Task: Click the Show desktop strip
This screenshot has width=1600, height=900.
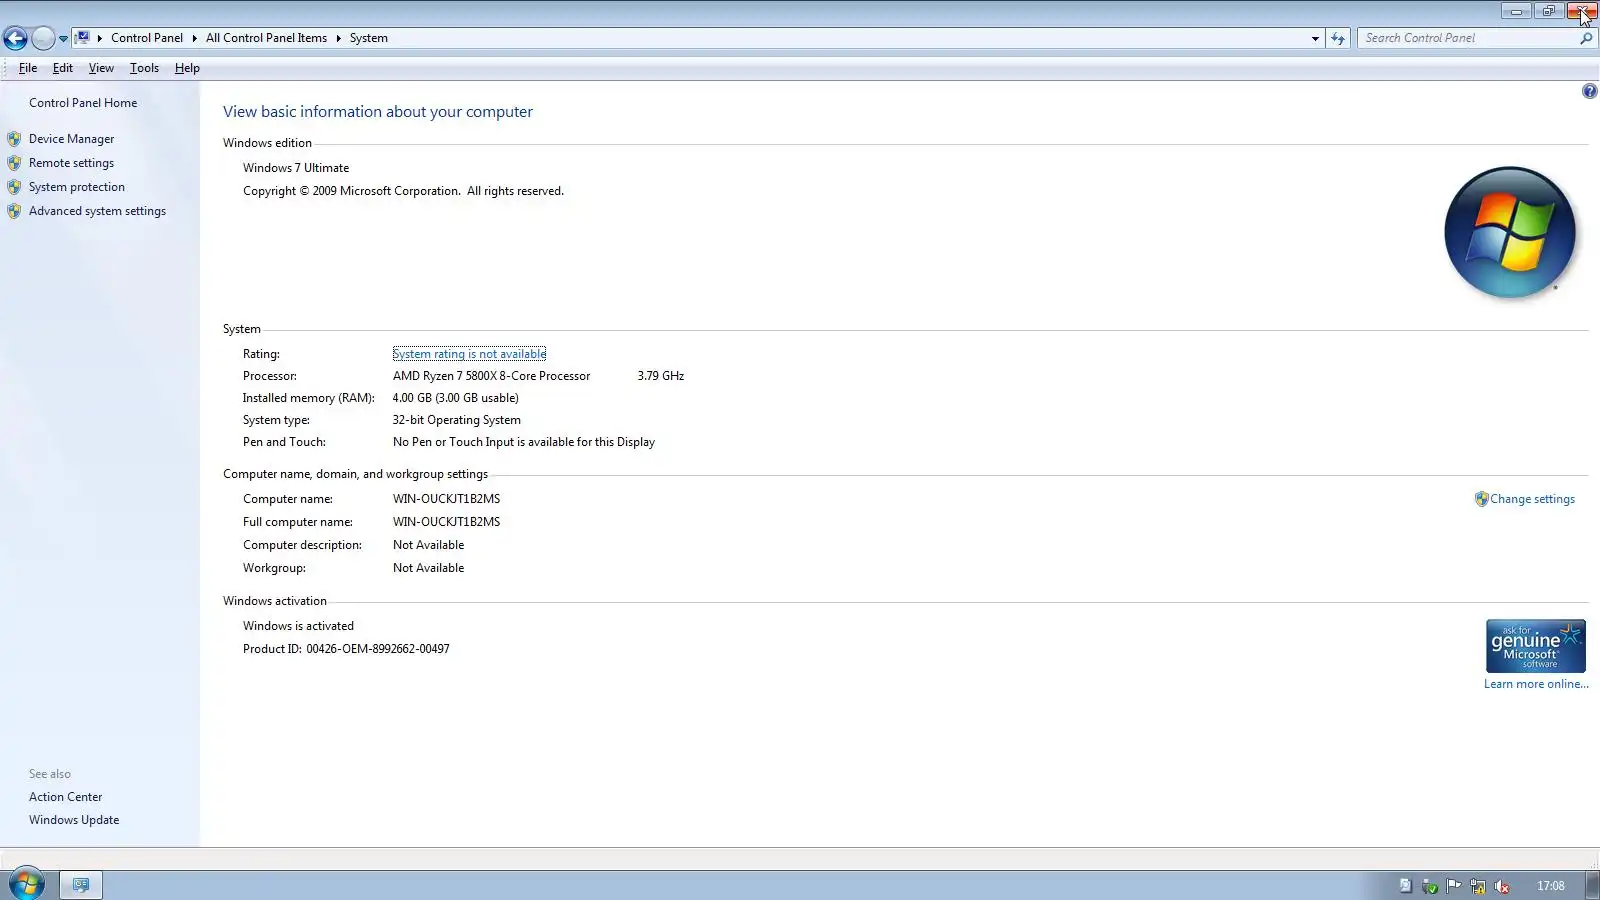Action: [x=1593, y=885]
